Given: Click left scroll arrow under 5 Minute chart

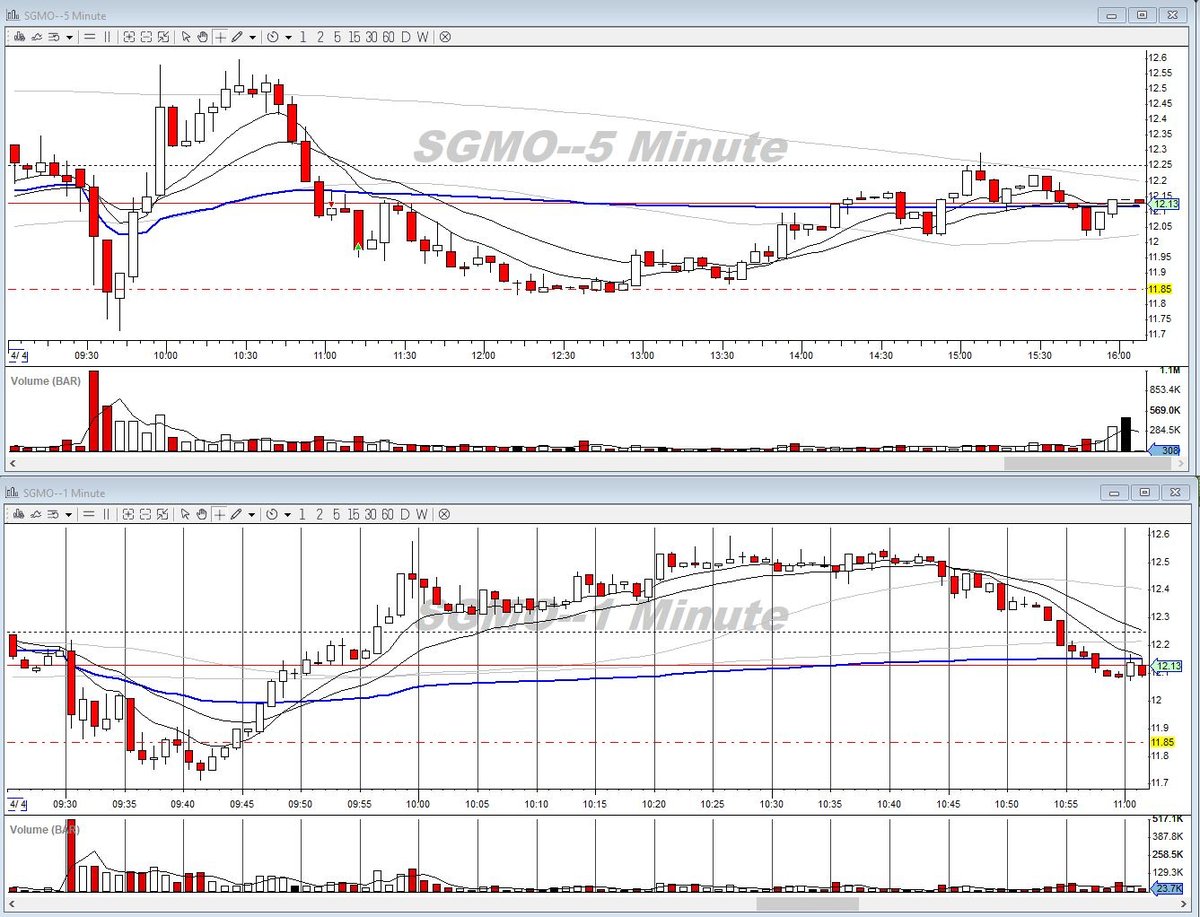Looking at the screenshot, I should tap(14, 465).
